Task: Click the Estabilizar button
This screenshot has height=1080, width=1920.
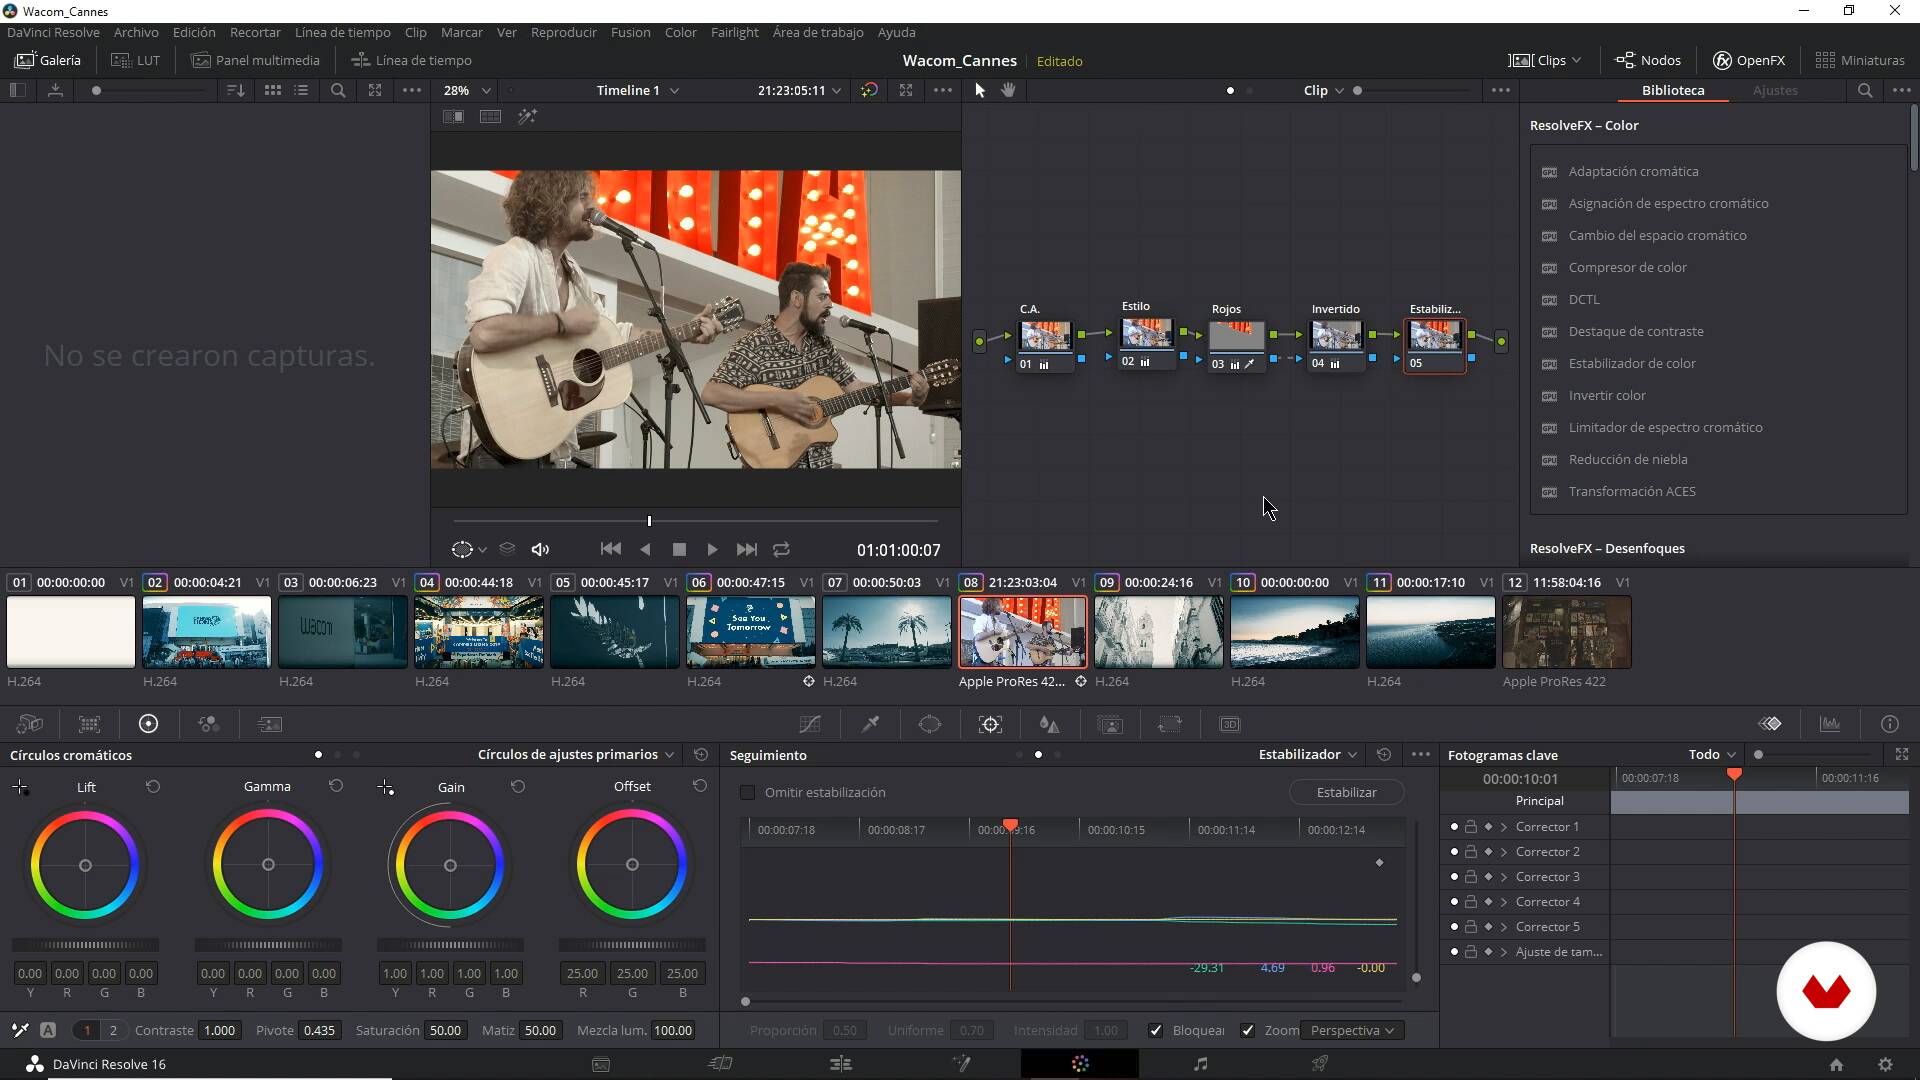Action: pos(1346,792)
